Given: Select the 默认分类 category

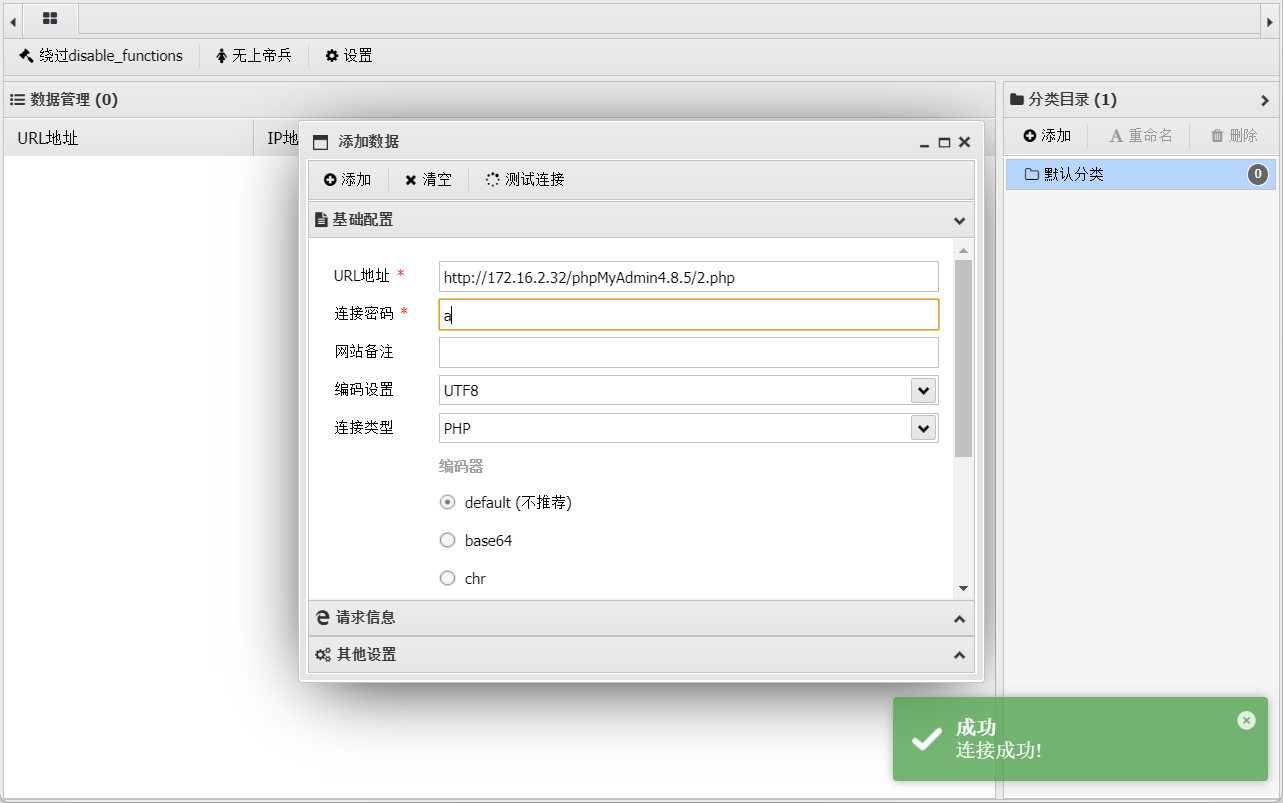Looking at the screenshot, I should click(1141, 175).
